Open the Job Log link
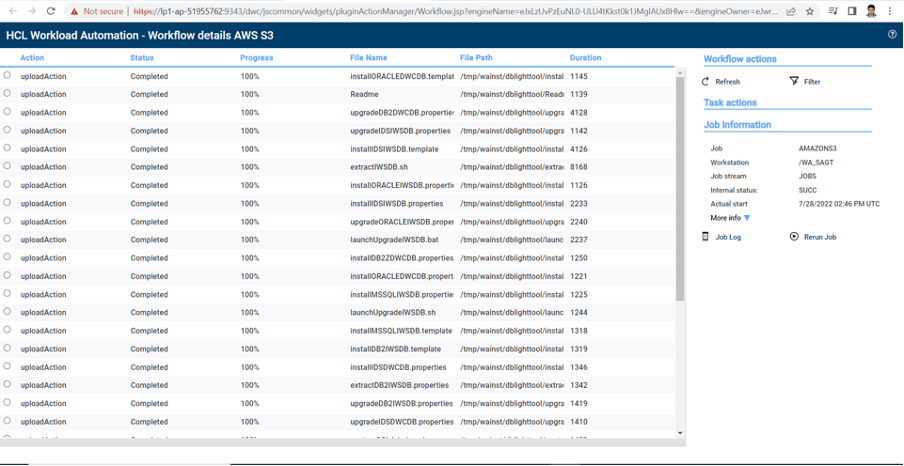Image resolution: width=904 pixels, height=466 pixels. [x=728, y=237]
